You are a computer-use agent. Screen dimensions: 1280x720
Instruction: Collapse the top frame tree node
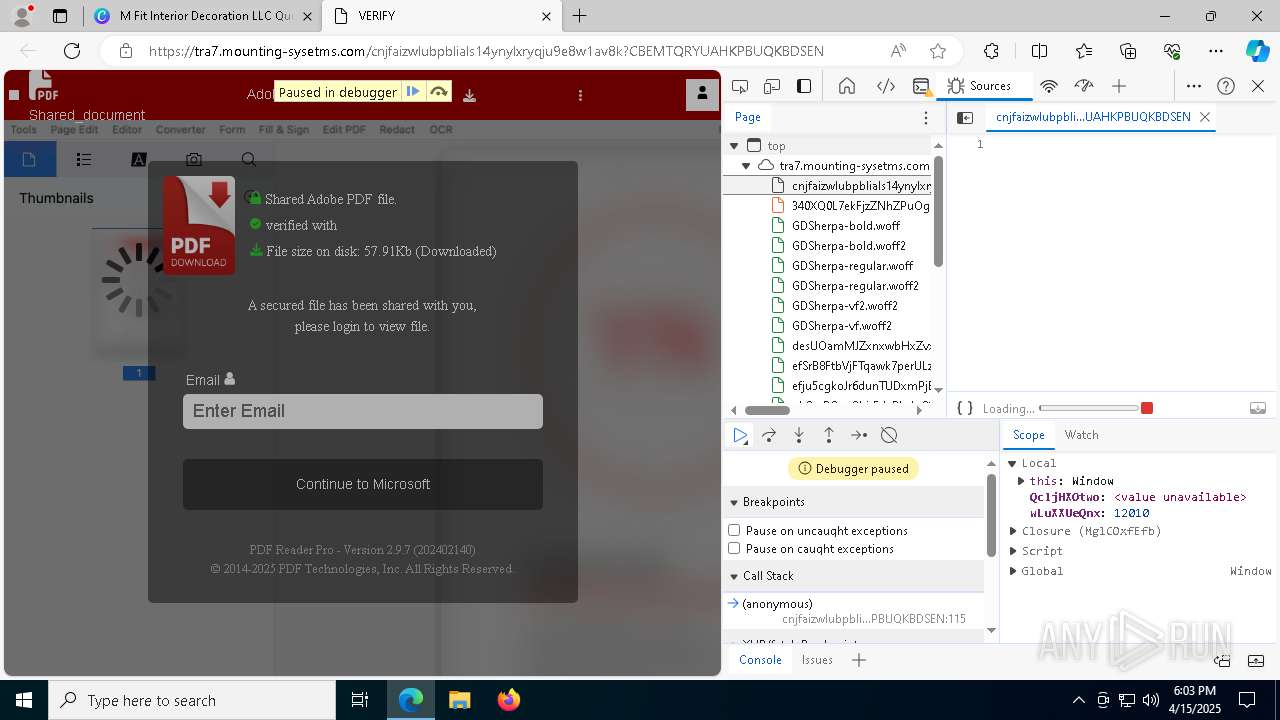734,146
